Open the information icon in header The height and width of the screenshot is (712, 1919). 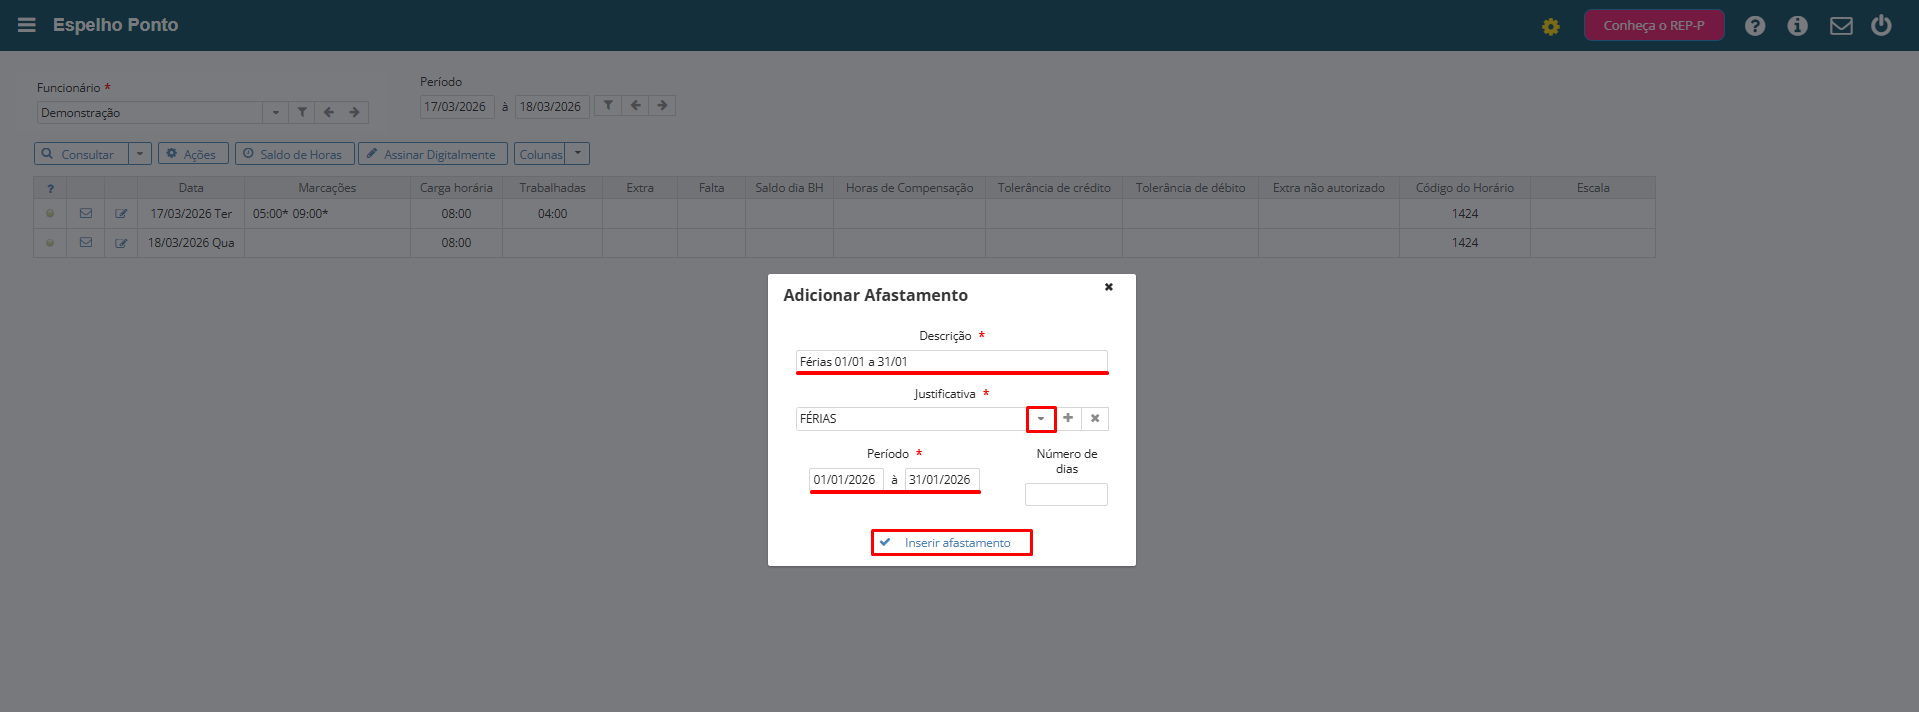click(1797, 26)
